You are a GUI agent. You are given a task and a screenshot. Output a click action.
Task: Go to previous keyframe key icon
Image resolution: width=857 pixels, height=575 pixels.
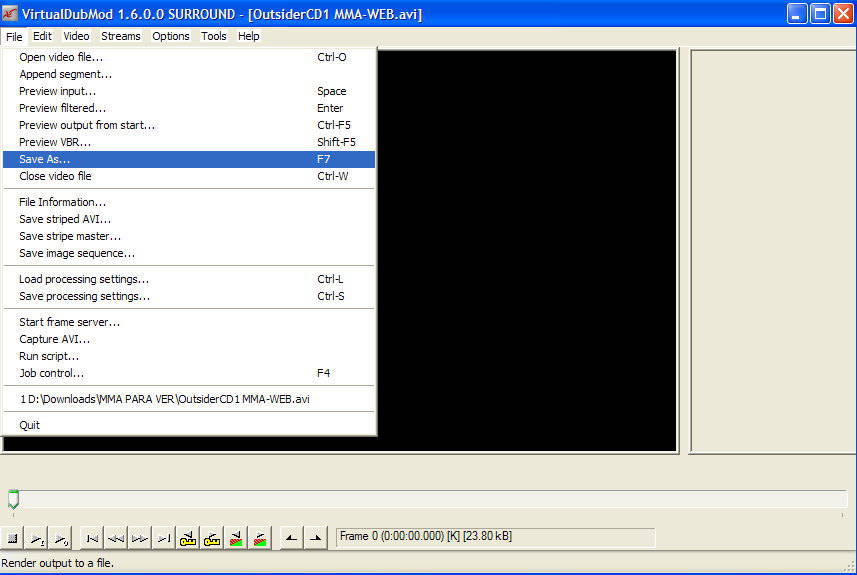(x=187, y=538)
